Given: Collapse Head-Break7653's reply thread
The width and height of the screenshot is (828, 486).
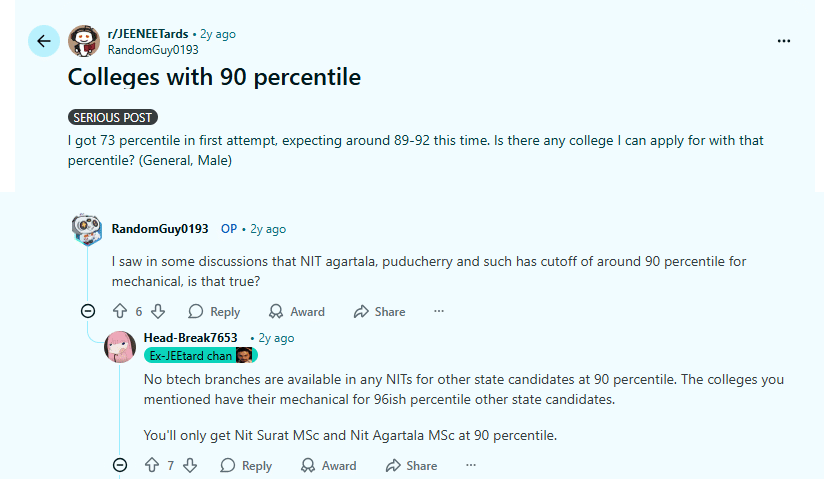Looking at the screenshot, I should [120, 465].
